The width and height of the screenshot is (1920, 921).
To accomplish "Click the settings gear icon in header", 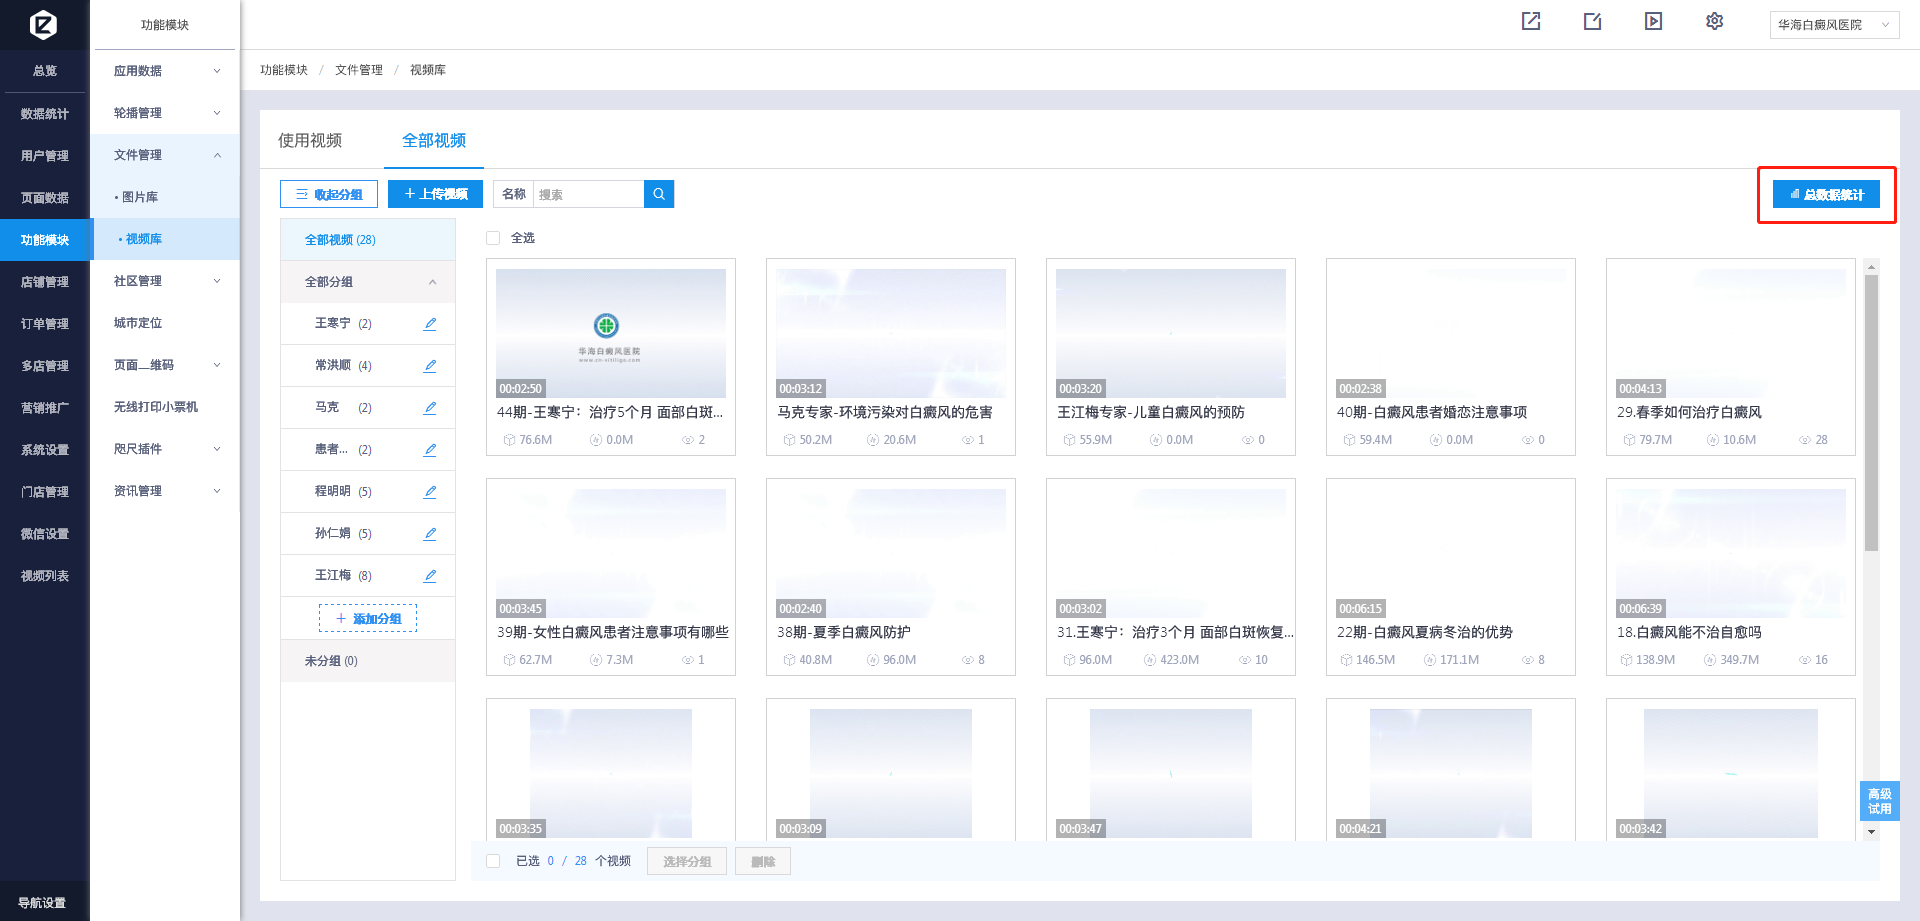I will click(1714, 21).
